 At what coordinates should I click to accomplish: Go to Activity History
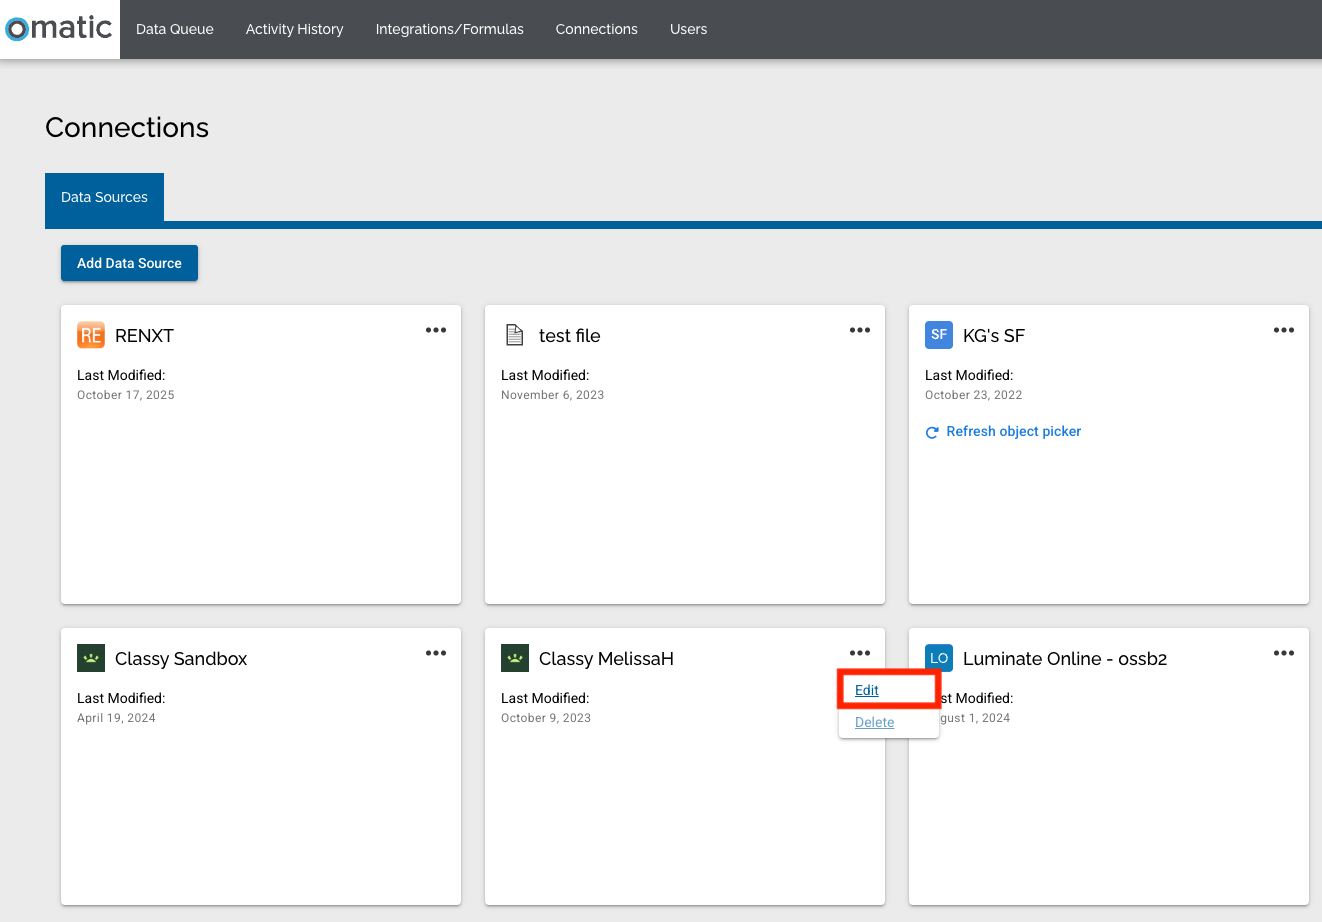tap(295, 29)
